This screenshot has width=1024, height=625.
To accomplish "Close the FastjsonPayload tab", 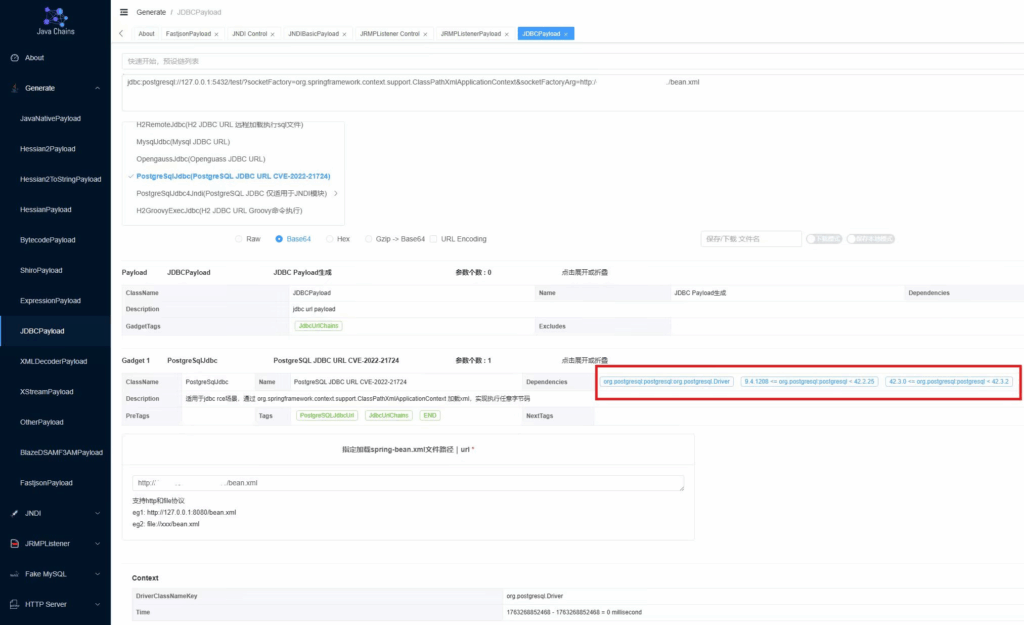I will [216, 34].
